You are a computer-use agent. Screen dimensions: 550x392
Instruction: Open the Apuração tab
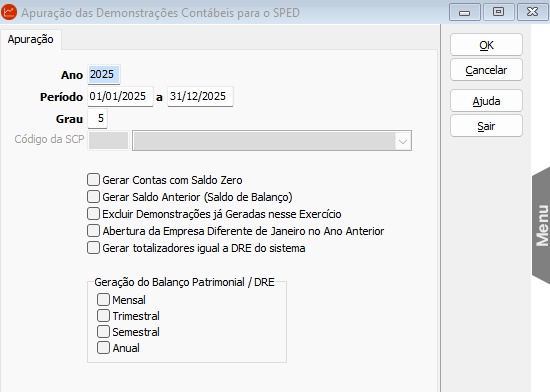(x=31, y=39)
